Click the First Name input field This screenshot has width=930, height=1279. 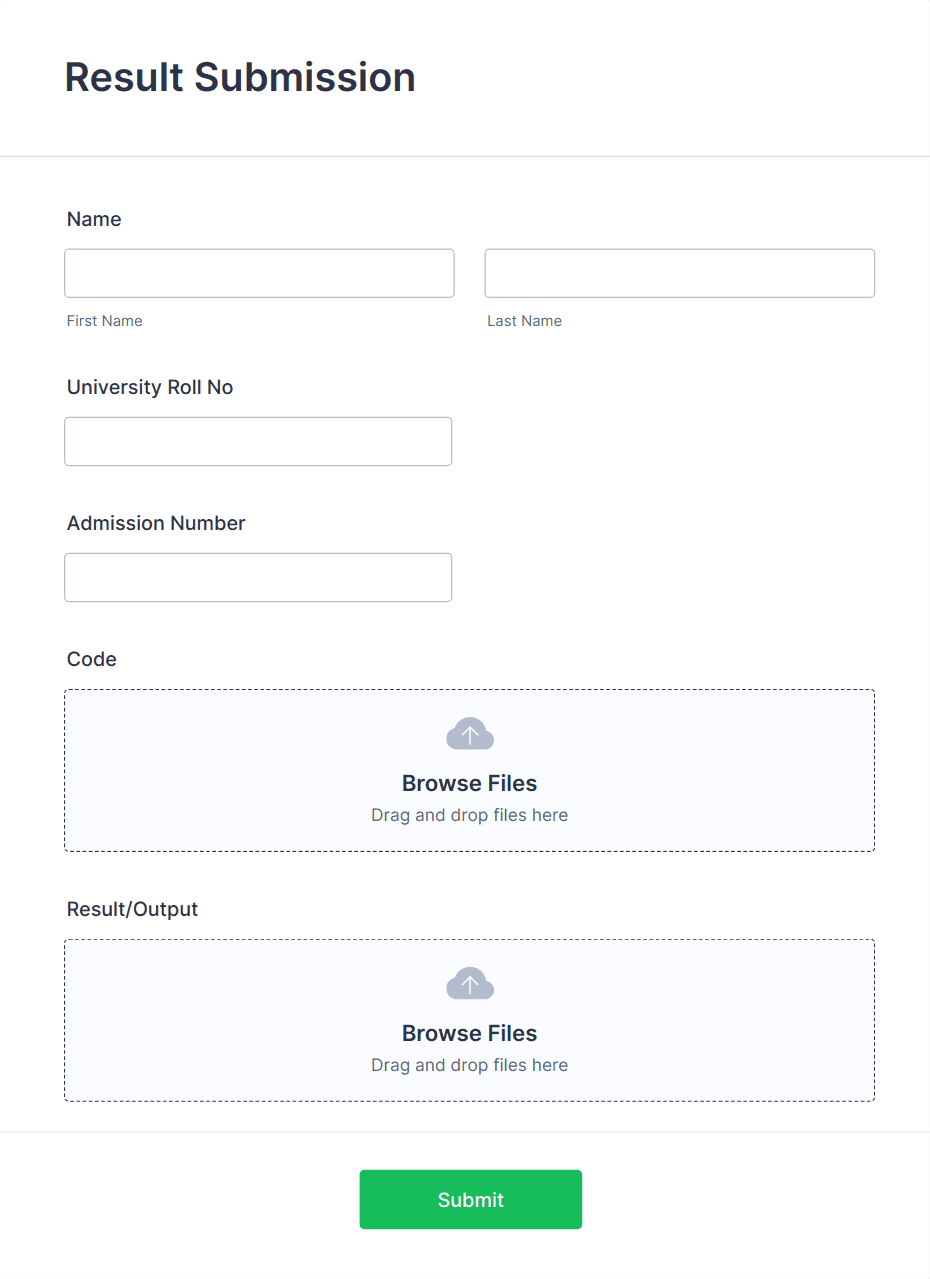coord(259,273)
